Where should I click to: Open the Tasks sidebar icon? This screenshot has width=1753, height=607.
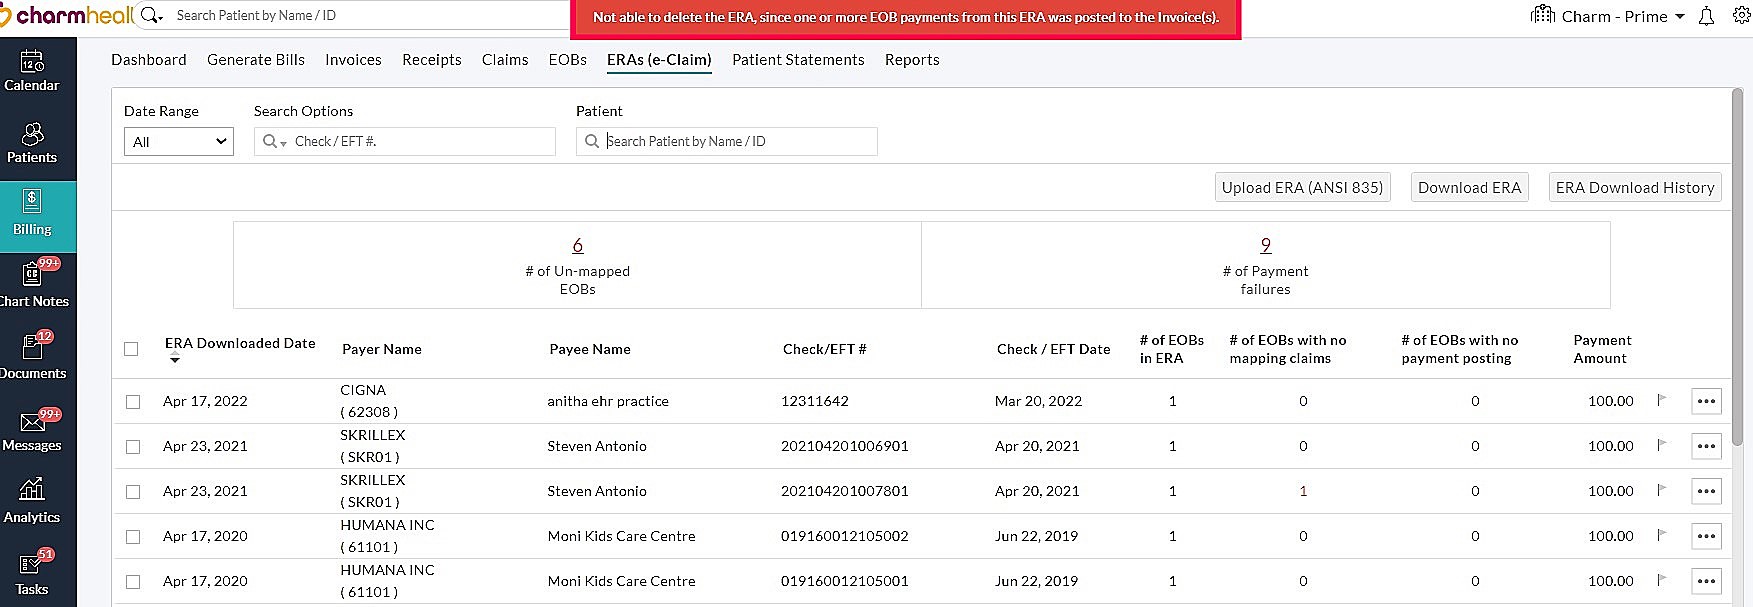coord(32,574)
